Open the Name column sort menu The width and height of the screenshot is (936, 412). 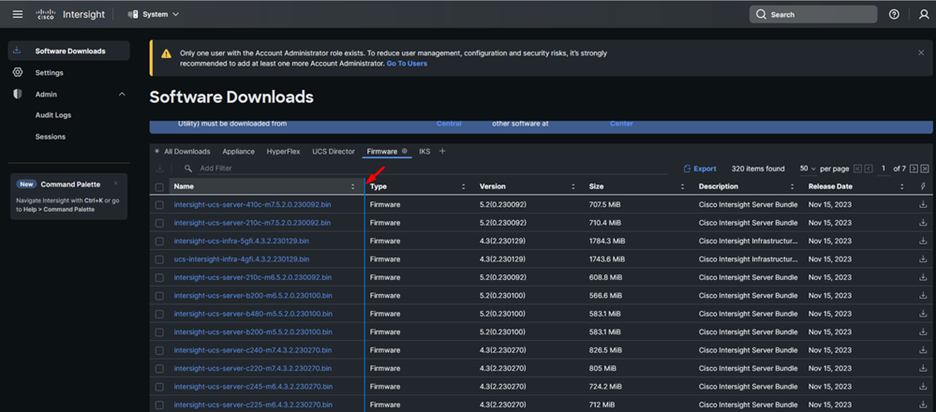353,187
